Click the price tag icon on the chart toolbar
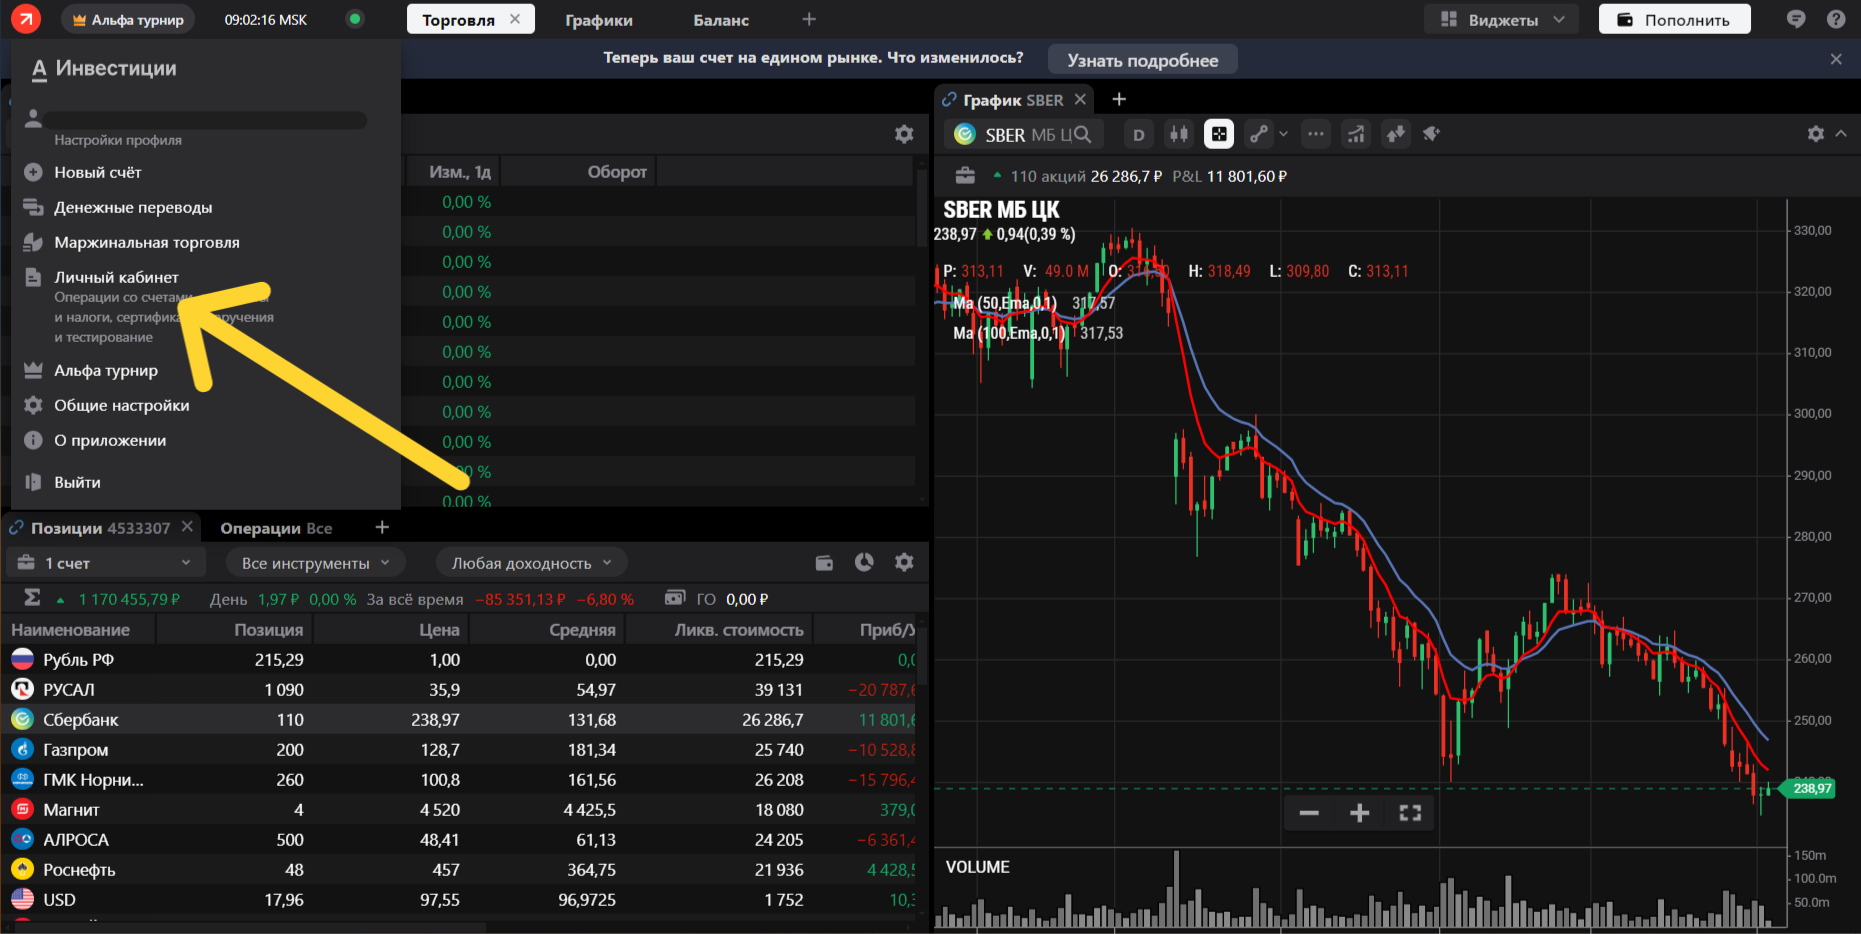Viewport: 1861px width, 934px height. pyautogui.click(x=1432, y=134)
